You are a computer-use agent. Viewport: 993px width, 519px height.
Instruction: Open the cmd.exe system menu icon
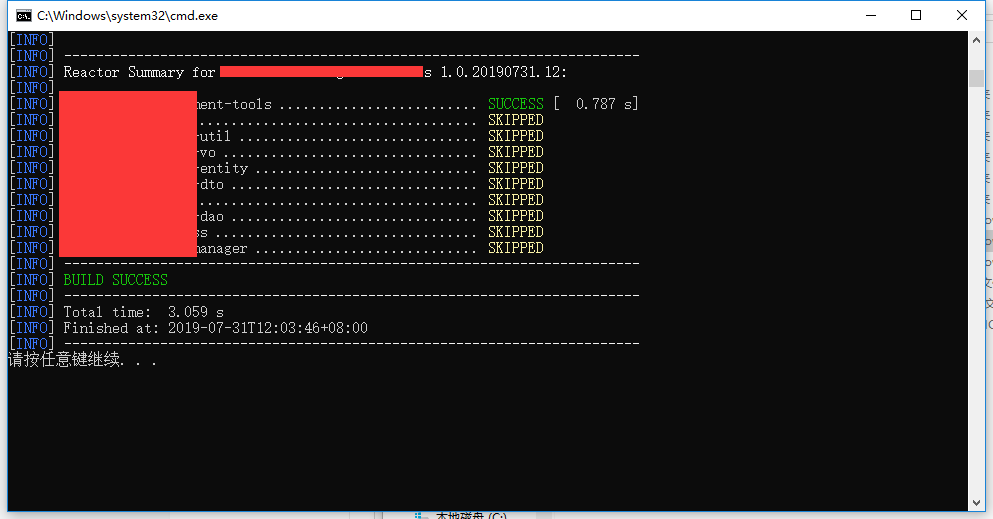tap(23, 15)
